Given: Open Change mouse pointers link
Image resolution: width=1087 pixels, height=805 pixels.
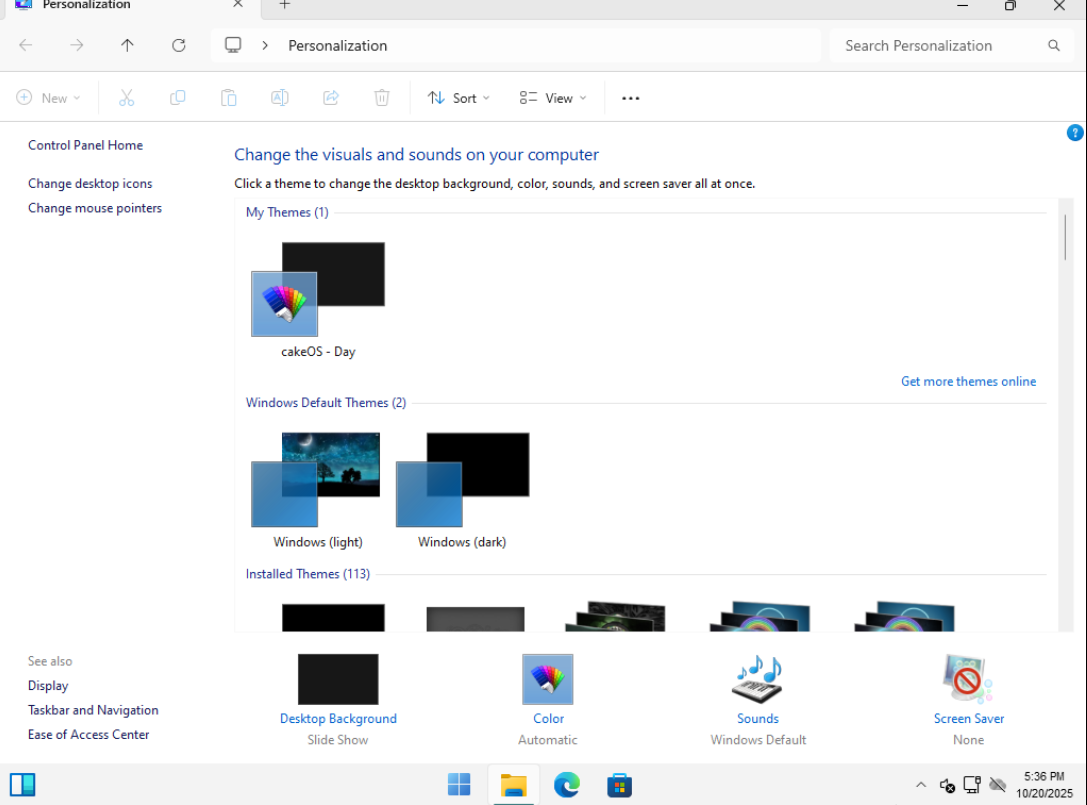Looking at the screenshot, I should click(x=95, y=208).
